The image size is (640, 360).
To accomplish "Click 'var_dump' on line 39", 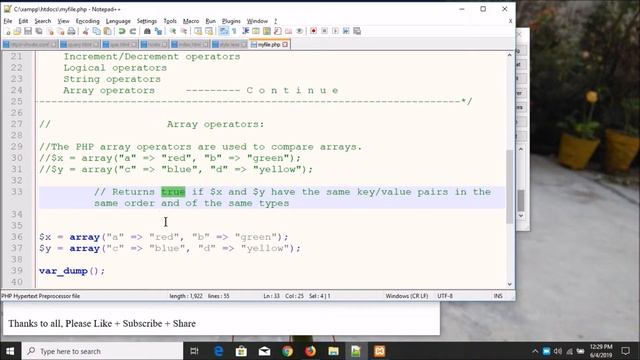I will (63, 271).
